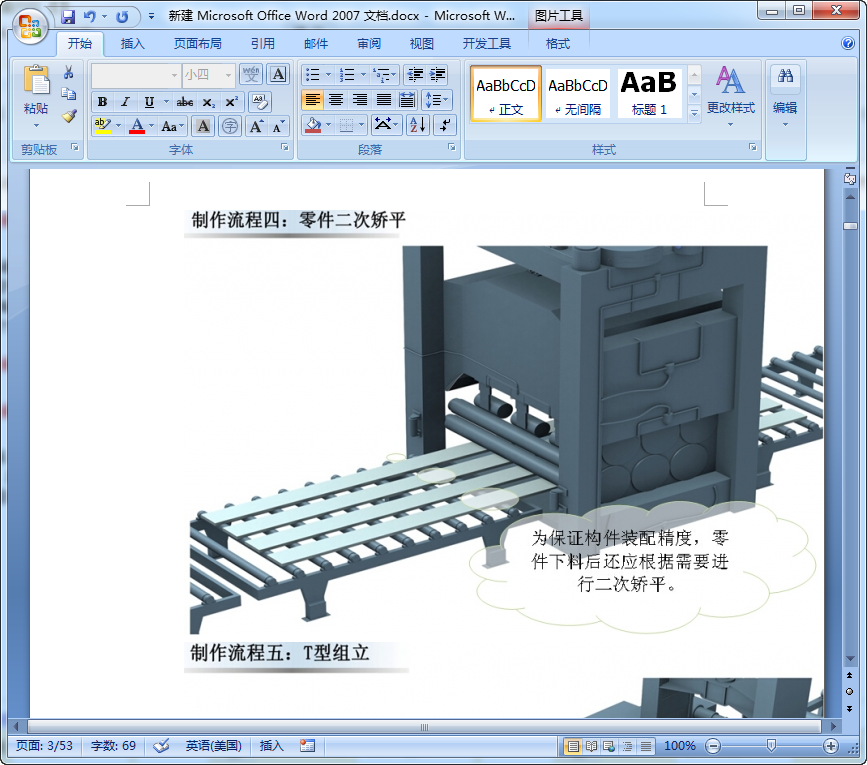Open the References (引用) tab
This screenshot has height=765, width=867.
[x=263, y=44]
